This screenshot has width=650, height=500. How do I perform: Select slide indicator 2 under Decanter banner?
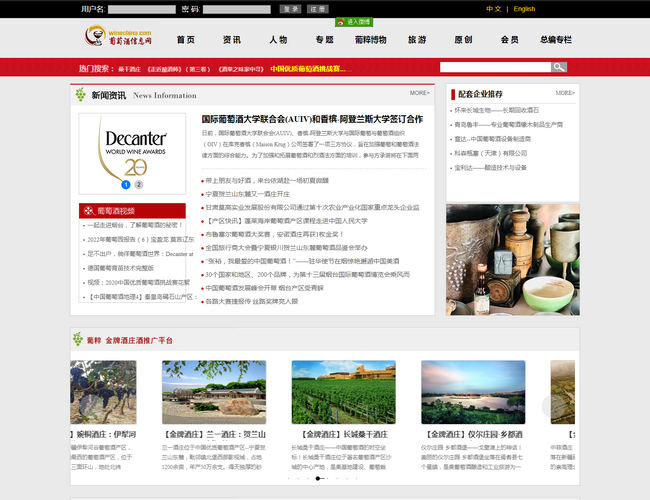[139, 184]
